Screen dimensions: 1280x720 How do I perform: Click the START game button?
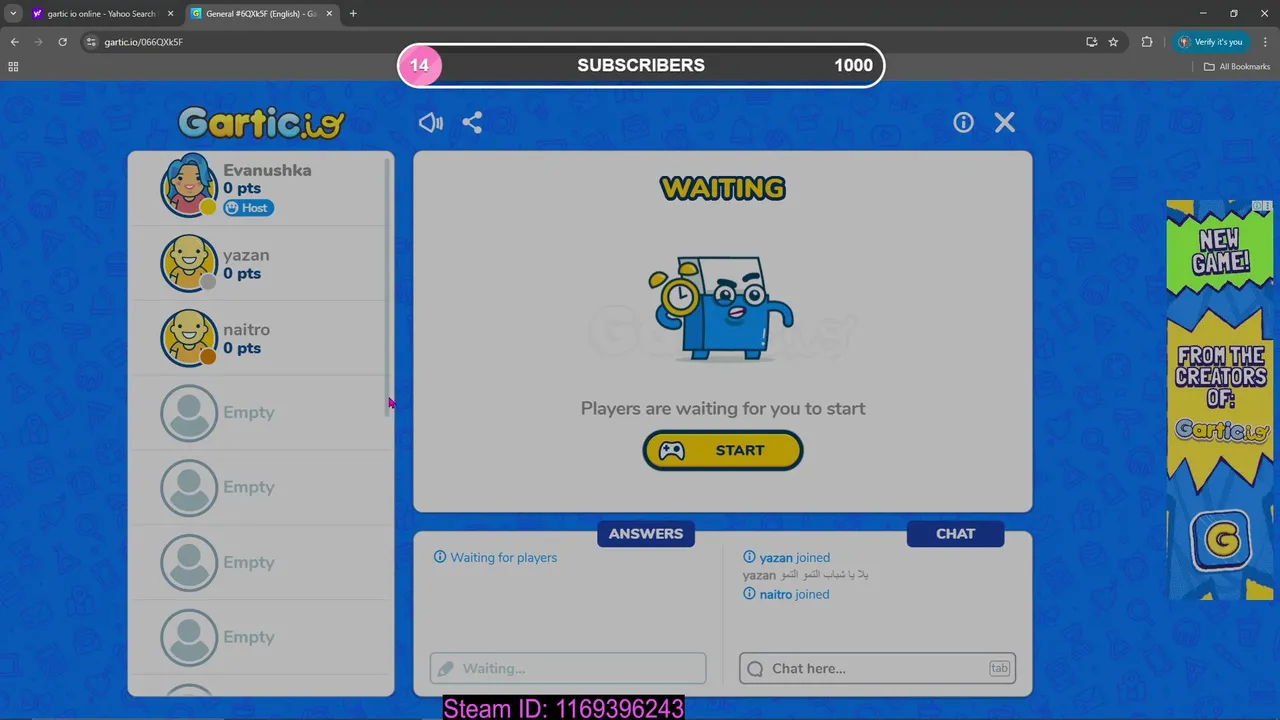(x=723, y=450)
